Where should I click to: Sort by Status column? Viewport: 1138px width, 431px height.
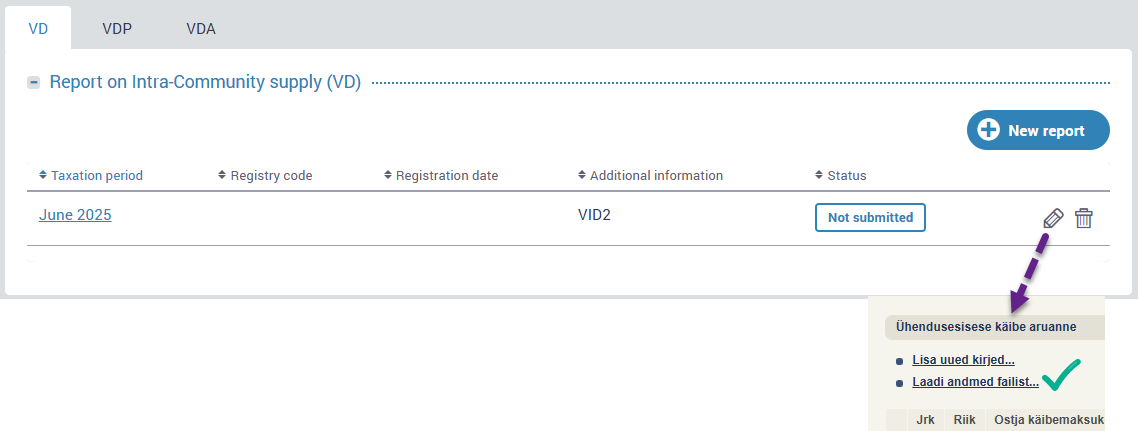pos(840,175)
